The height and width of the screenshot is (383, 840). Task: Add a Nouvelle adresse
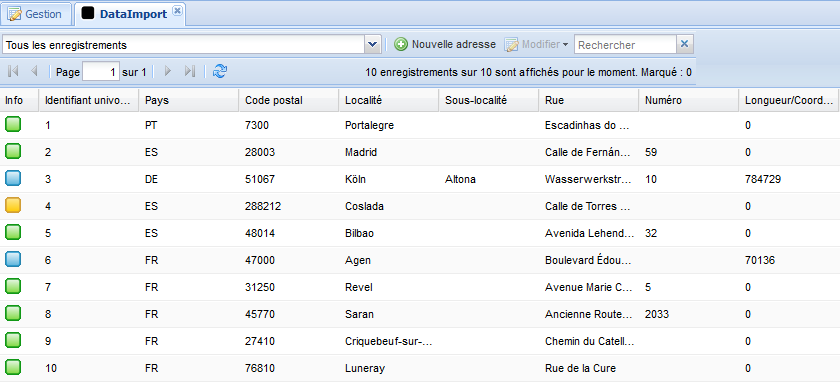tap(445, 44)
